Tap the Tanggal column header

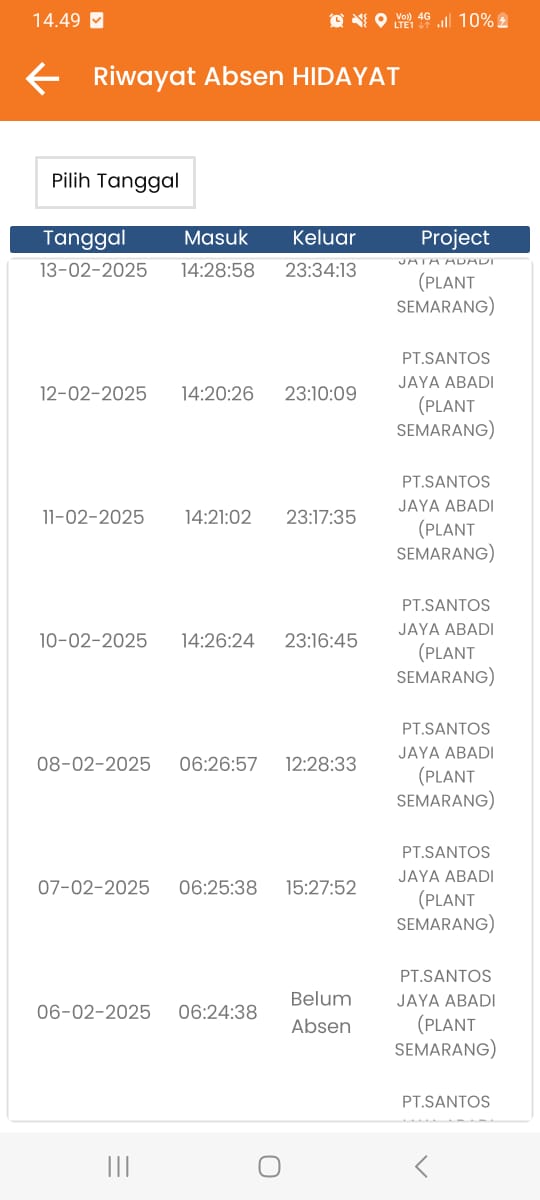tap(84, 238)
